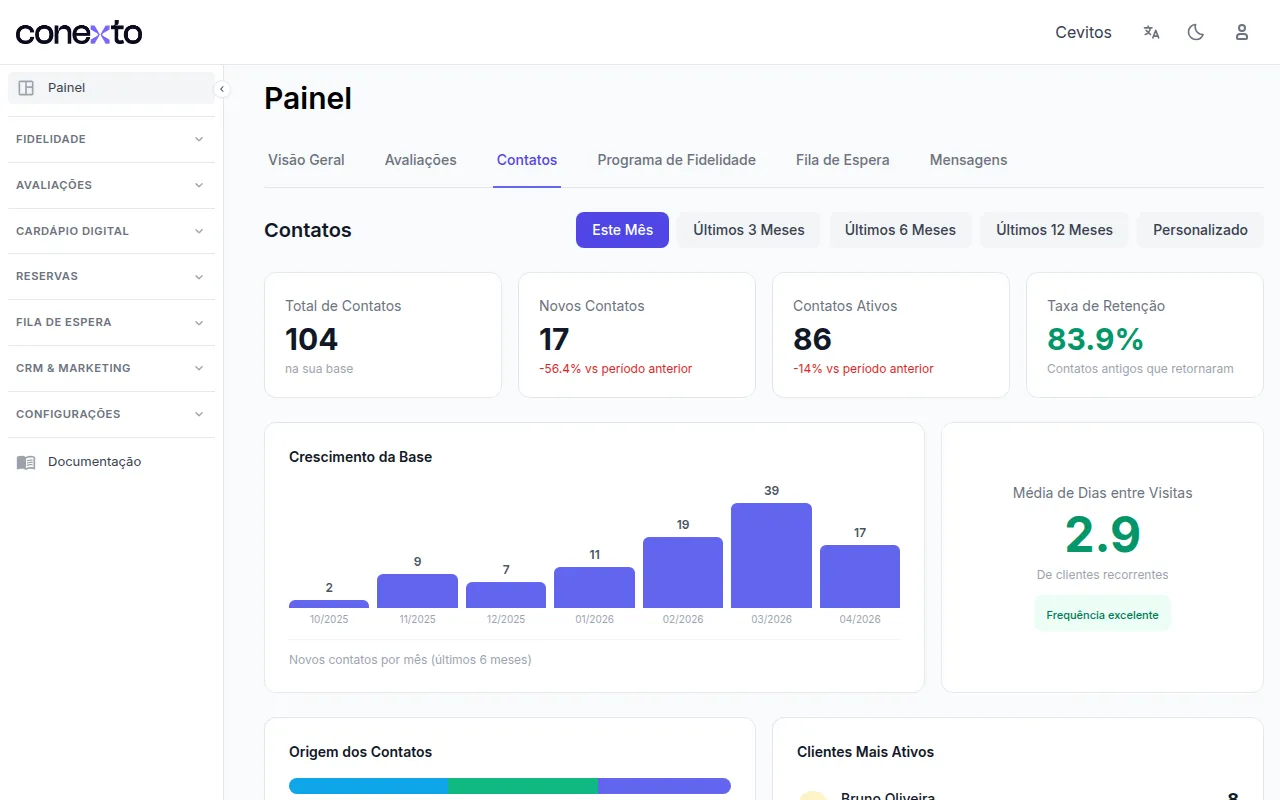Switch to the Avaliações tab
This screenshot has height=800, width=1280.
coord(421,160)
